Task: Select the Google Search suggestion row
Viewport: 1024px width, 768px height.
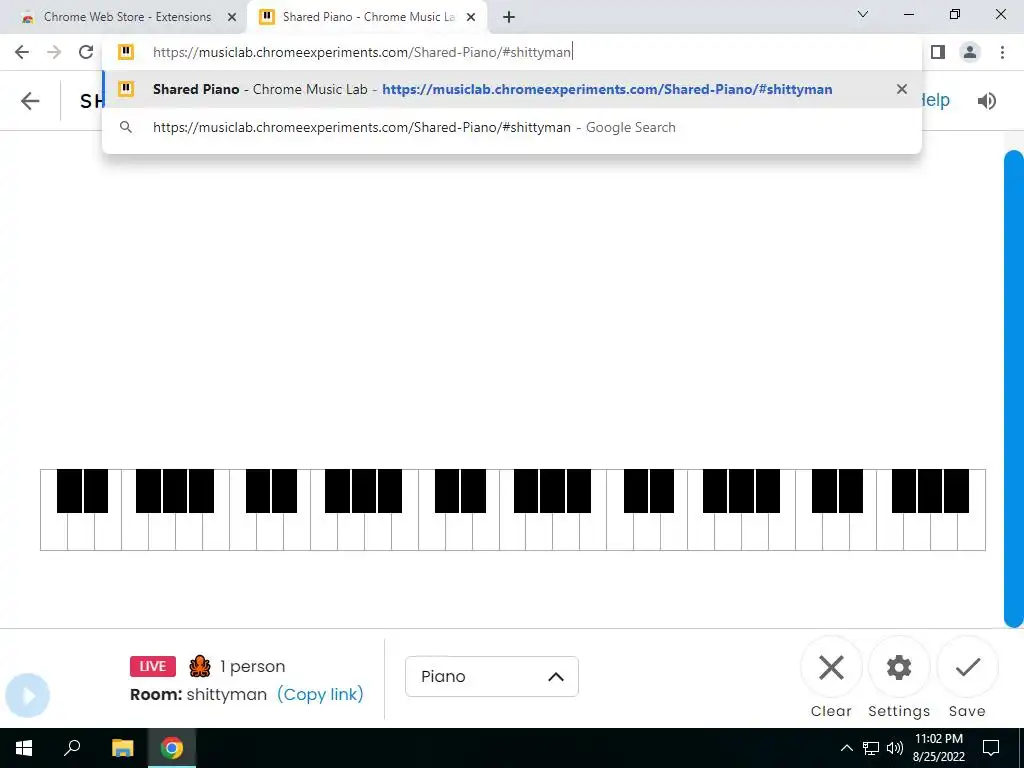Action: 511,127
